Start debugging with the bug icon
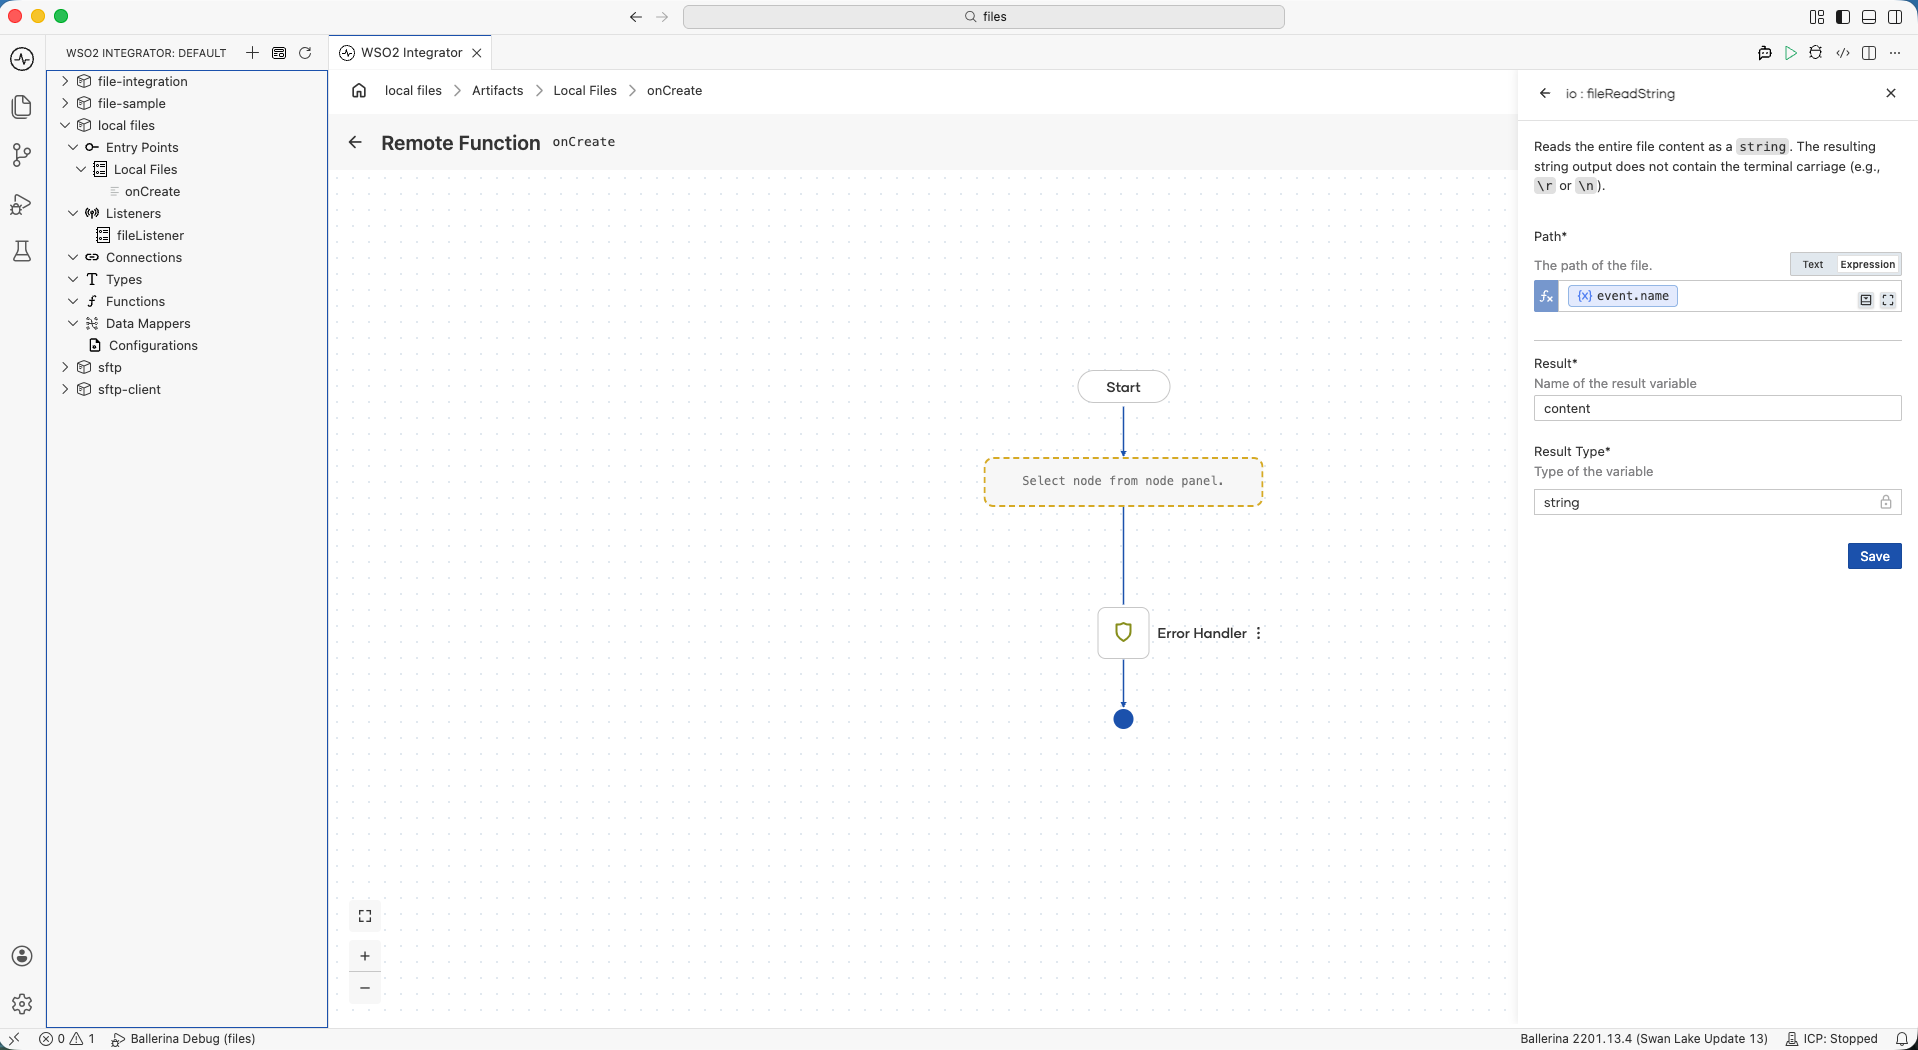The width and height of the screenshot is (1918, 1050). (x=1816, y=53)
